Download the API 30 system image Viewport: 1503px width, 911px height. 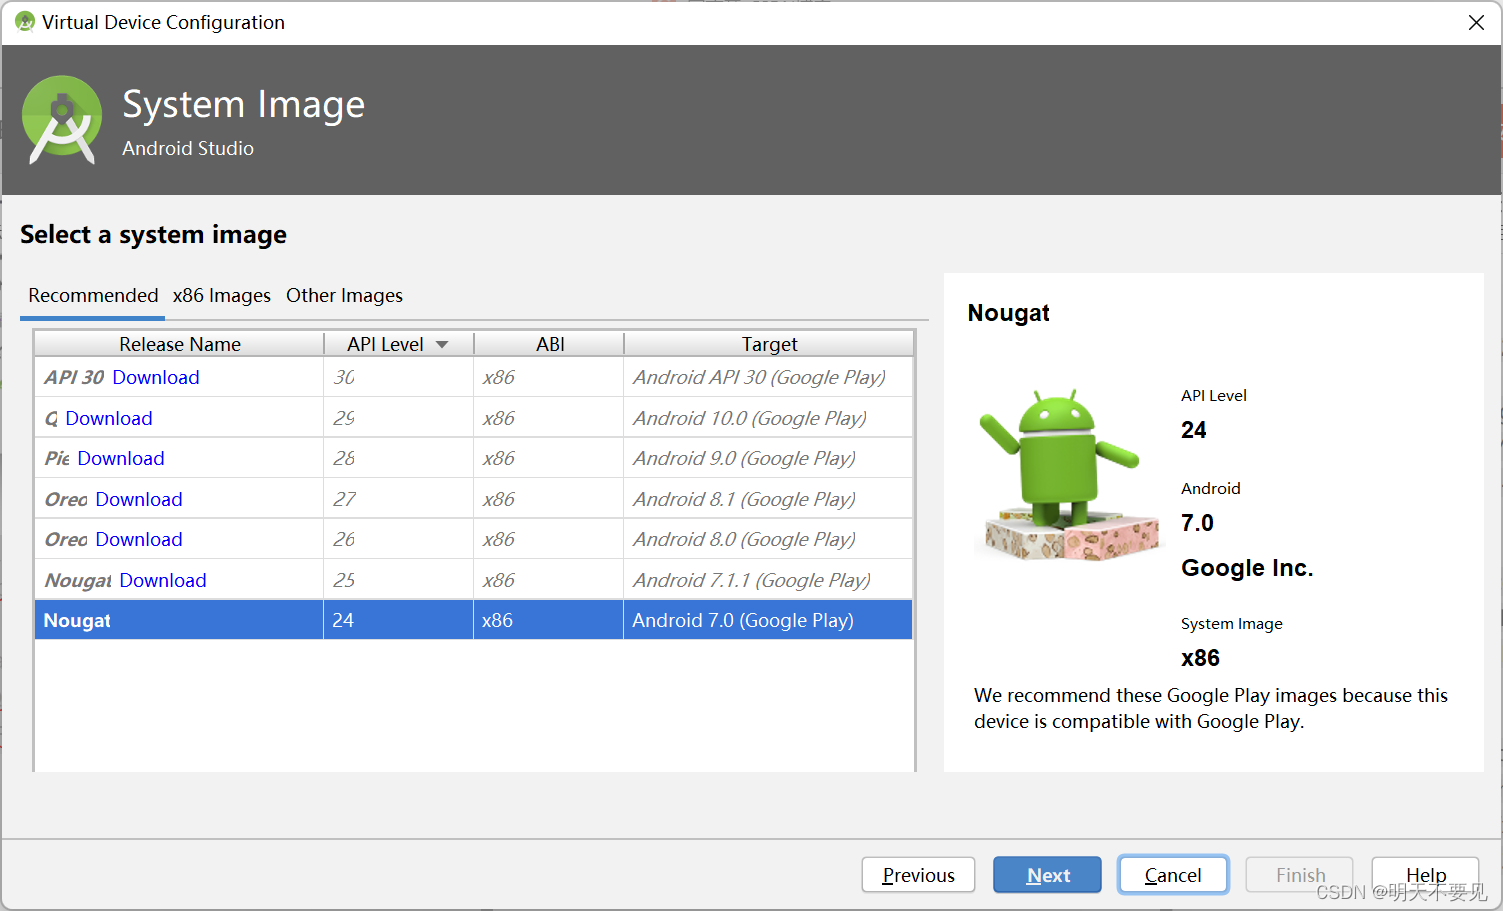(156, 377)
